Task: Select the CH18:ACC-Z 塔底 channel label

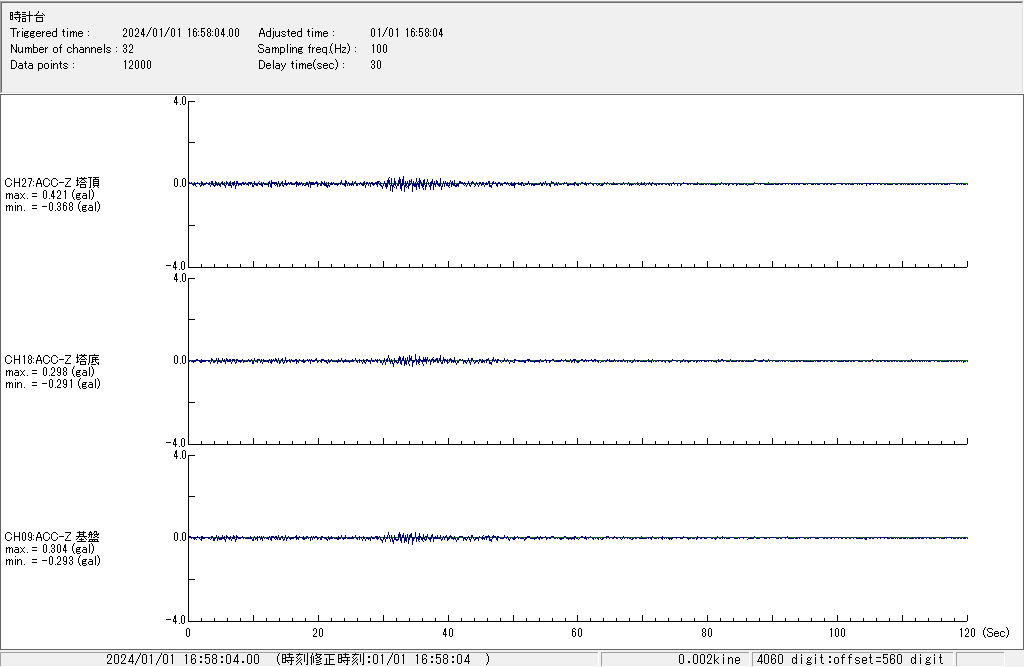Action: point(52,360)
